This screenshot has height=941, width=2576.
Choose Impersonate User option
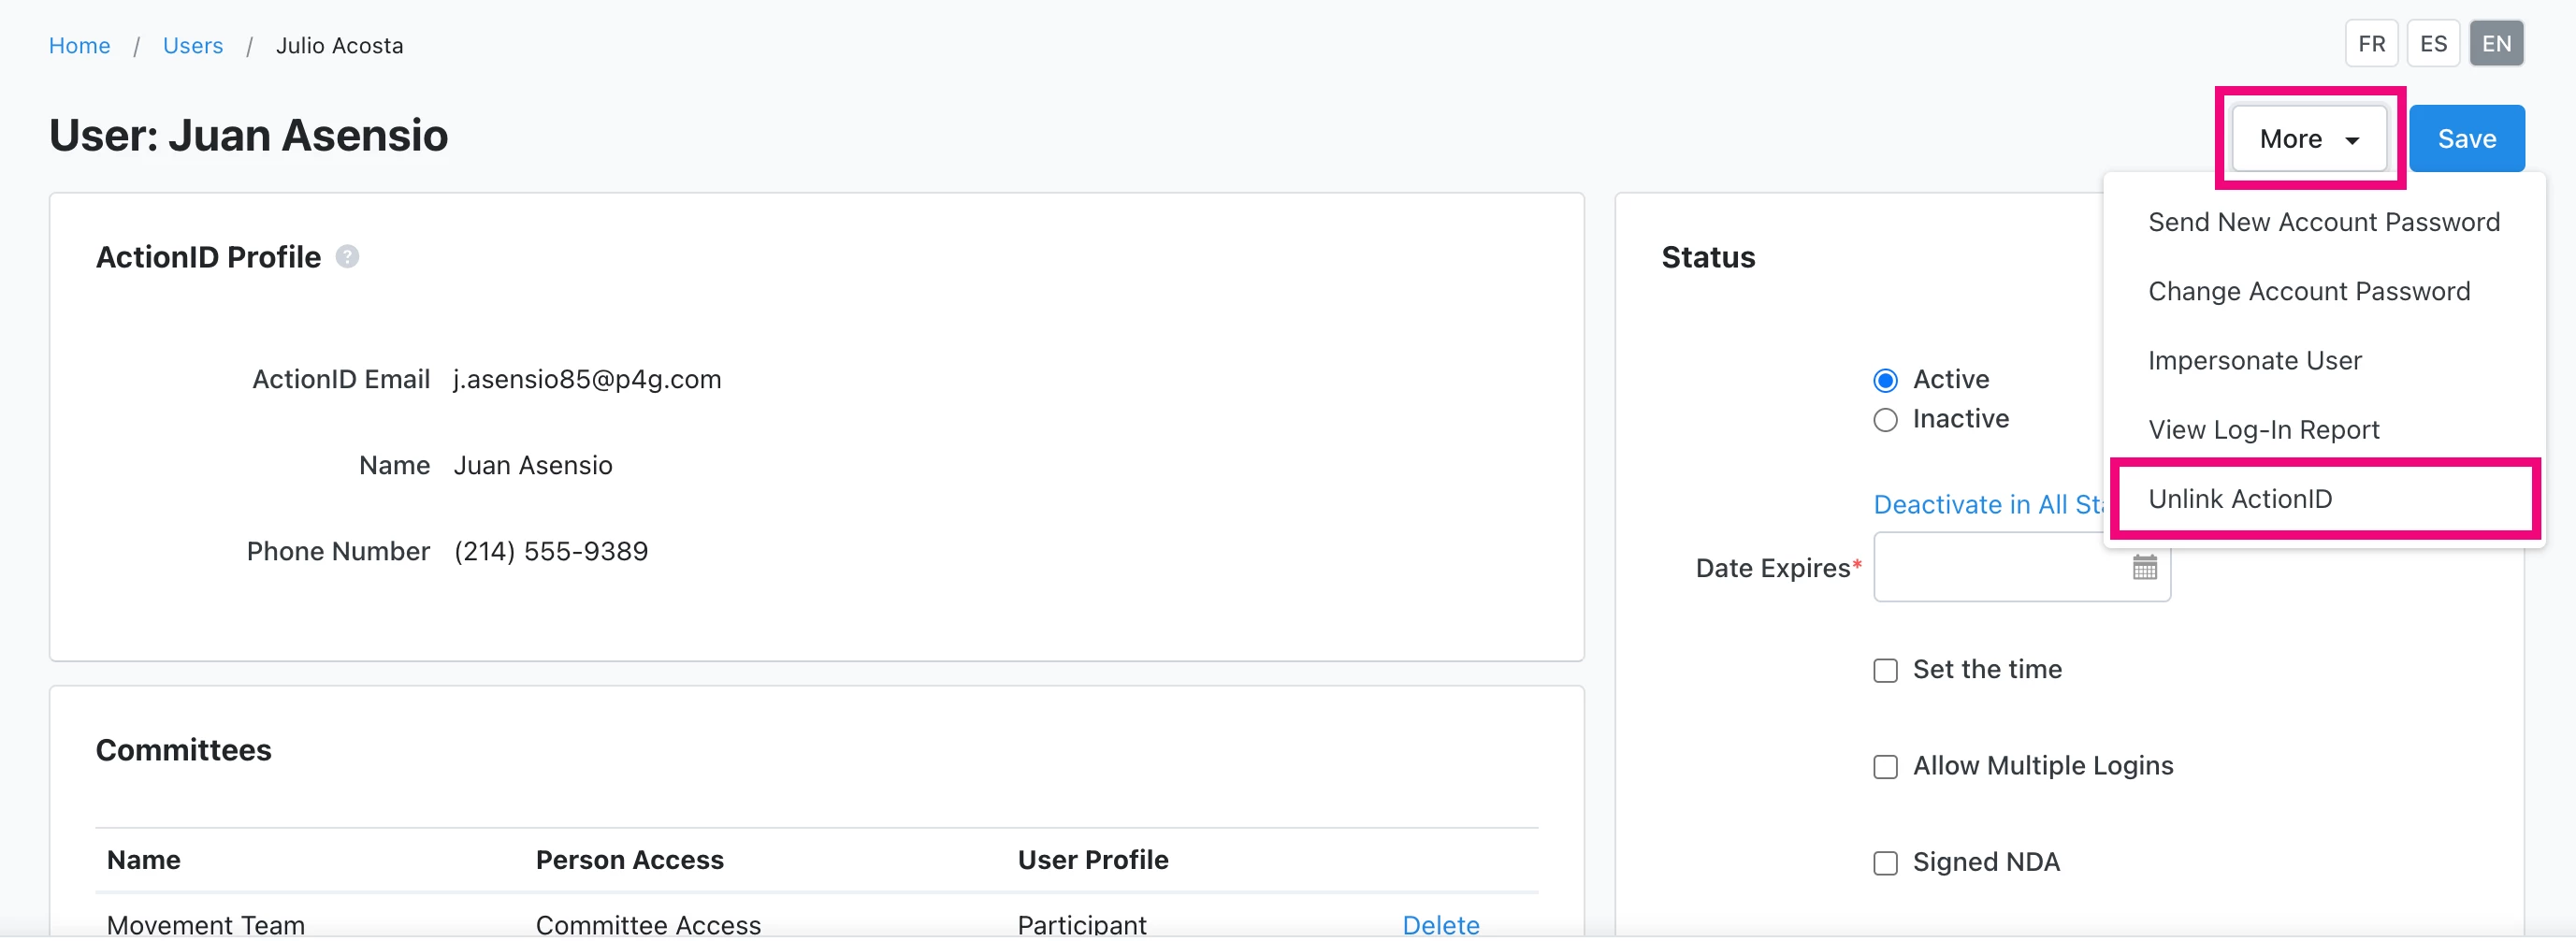[2255, 360]
